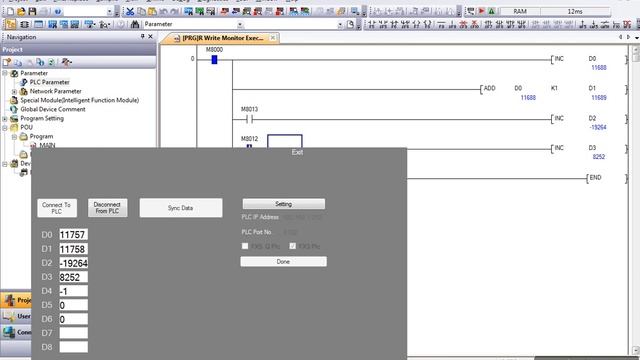Click the Sync Data button
This screenshot has width=640, height=360.
pyautogui.click(x=181, y=208)
